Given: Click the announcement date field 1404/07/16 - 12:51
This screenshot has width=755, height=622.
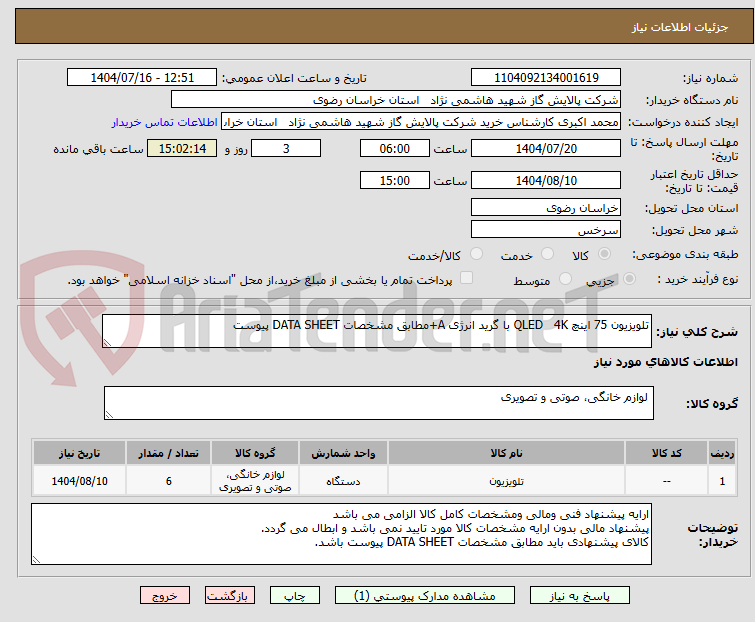Looking at the screenshot, I should pyautogui.click(x=142, y=78).
